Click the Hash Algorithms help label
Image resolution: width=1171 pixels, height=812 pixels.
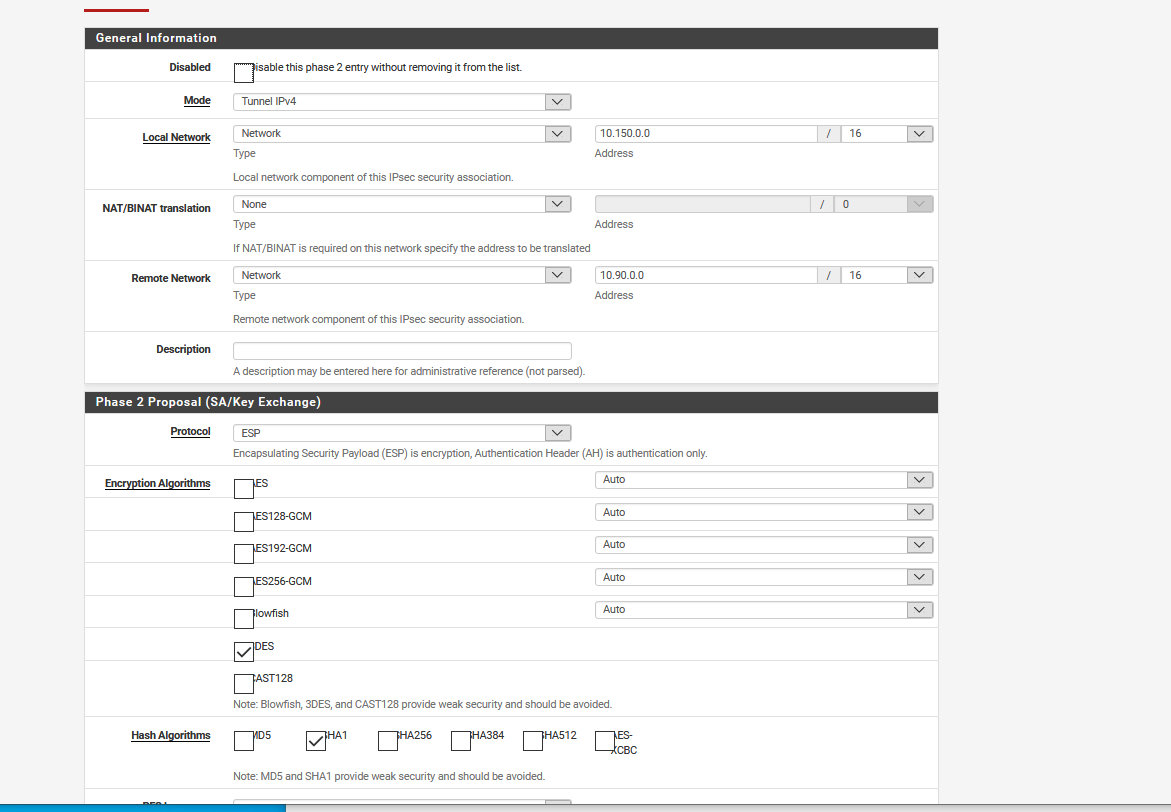point(171,735)
